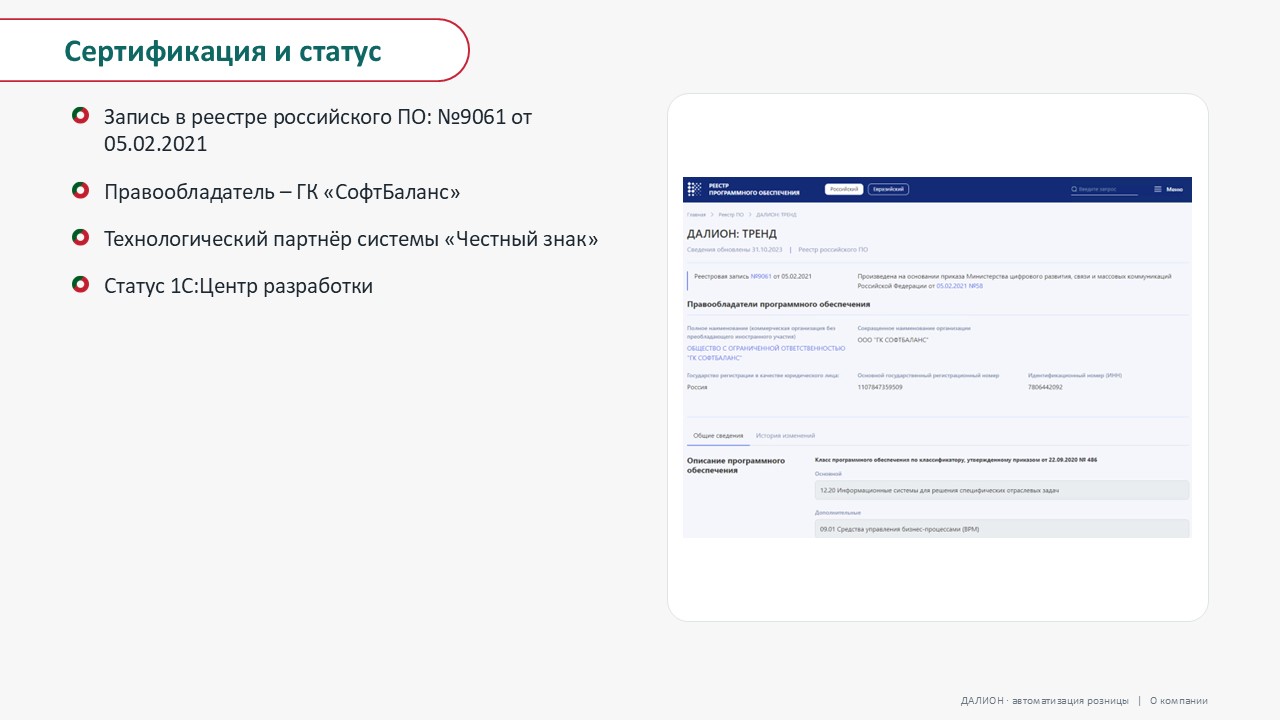Click the search magnifier icon
The width and height of the screenshot is (1280, 720).
pos(1074,189)
